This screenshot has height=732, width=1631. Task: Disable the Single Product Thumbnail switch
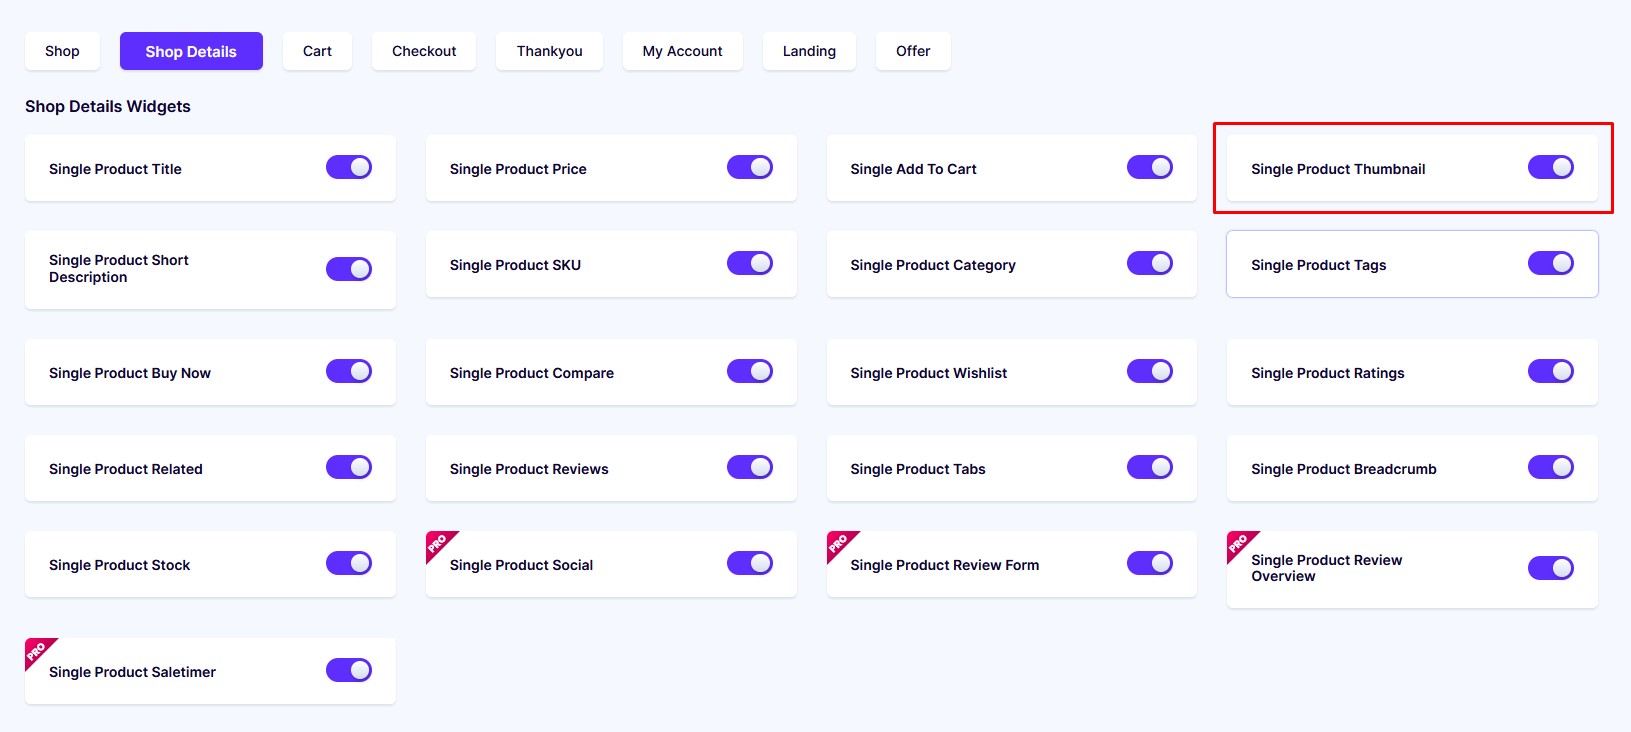click(1551, 167)
